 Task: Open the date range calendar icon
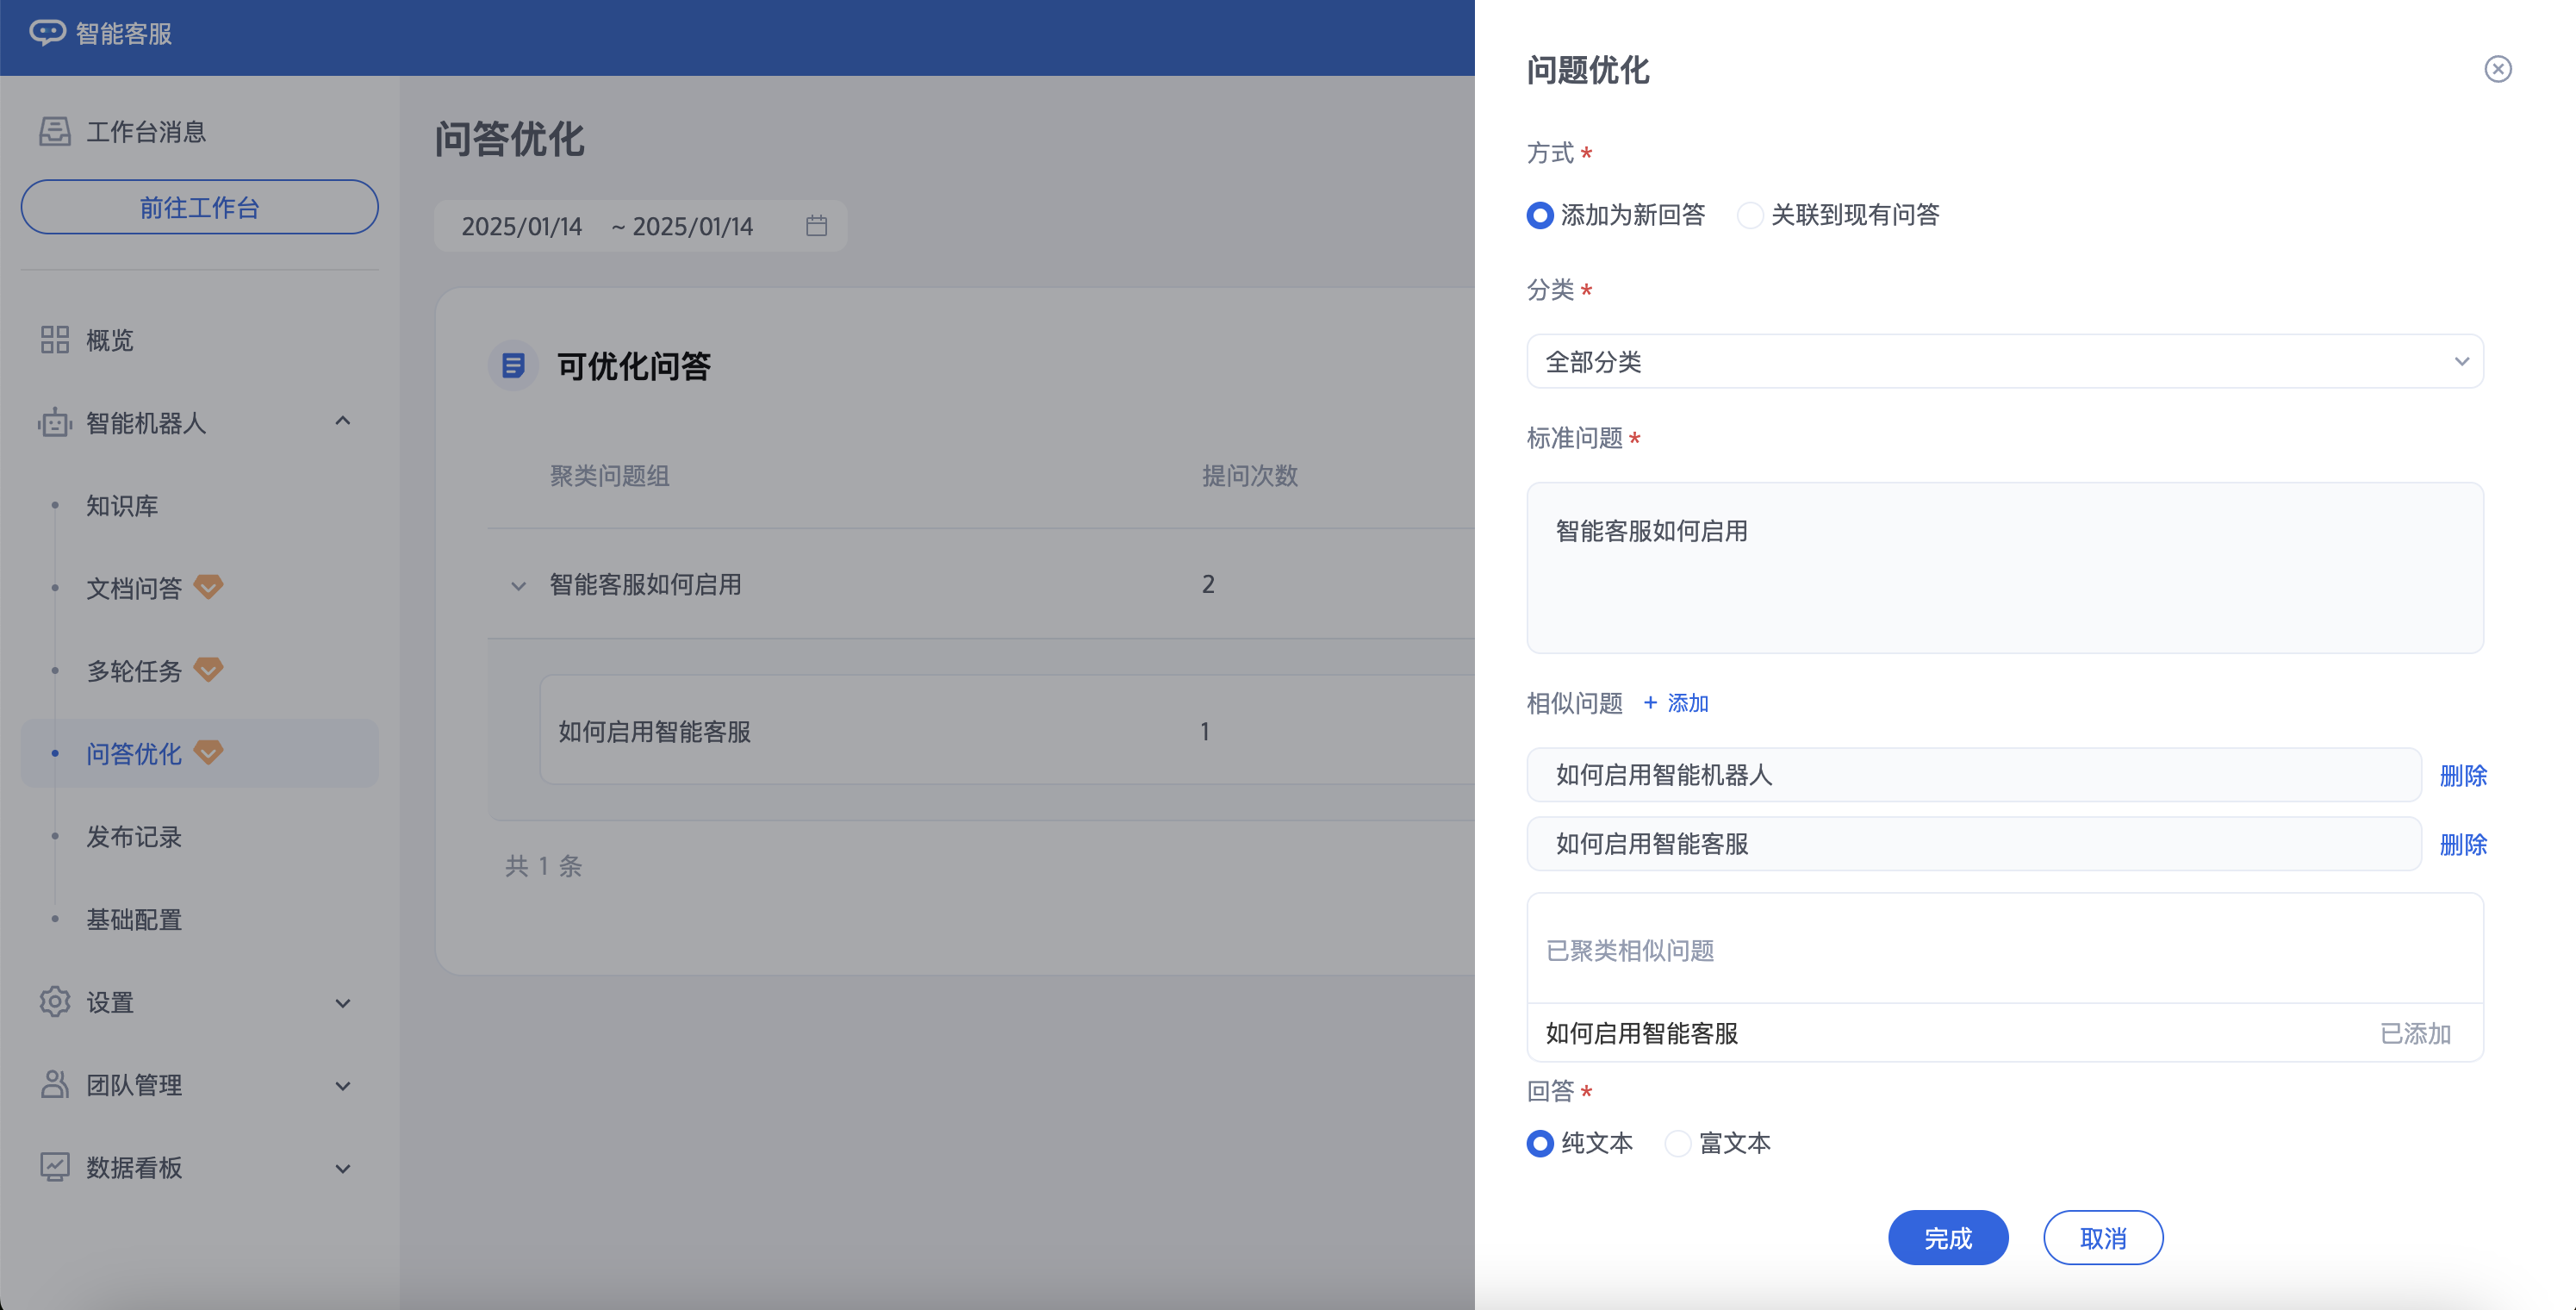pyautogui.click(x=816, y=226)
